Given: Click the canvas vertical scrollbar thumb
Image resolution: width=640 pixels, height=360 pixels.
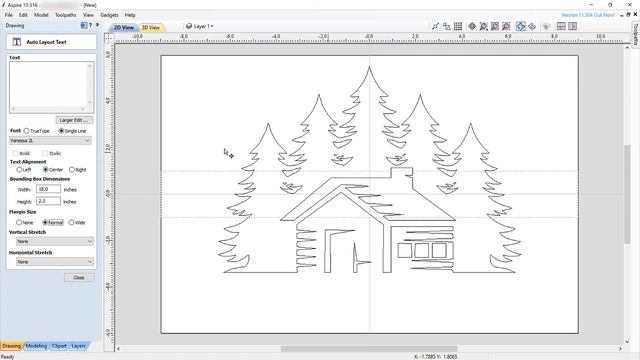Looking at the screenshot, I should [x=627, y=194].
